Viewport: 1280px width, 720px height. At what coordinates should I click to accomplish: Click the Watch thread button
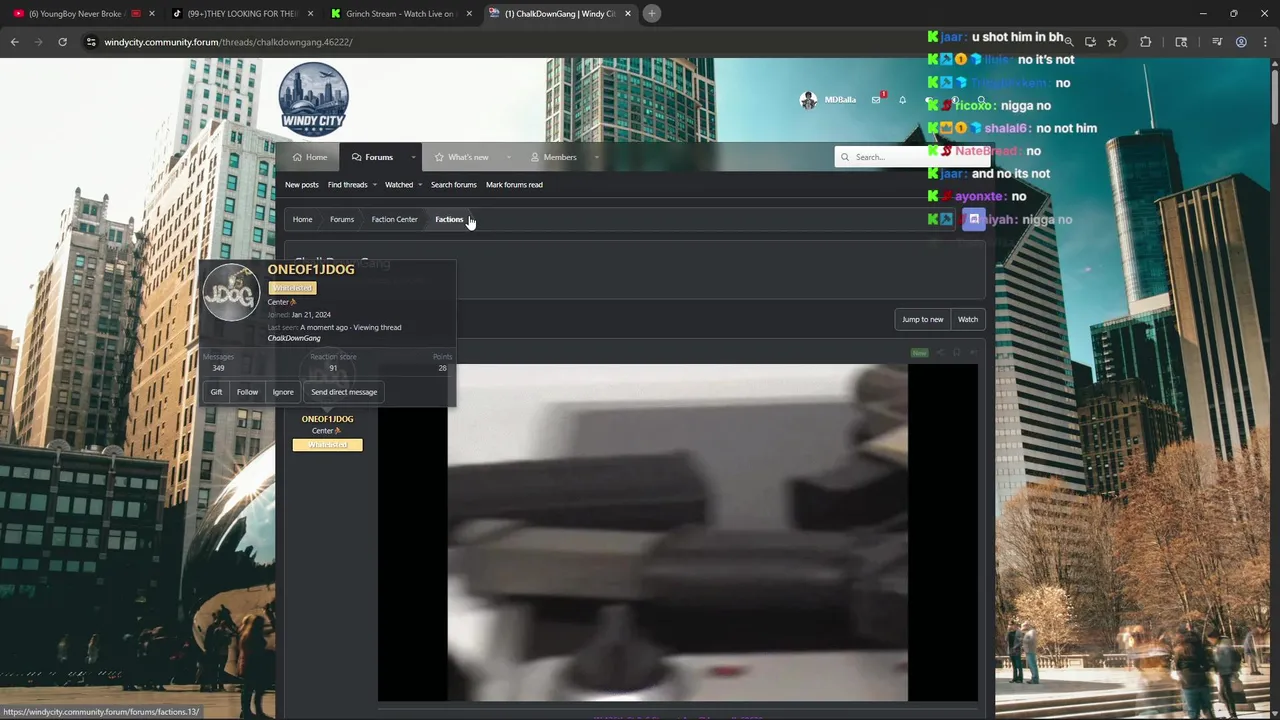968,319
